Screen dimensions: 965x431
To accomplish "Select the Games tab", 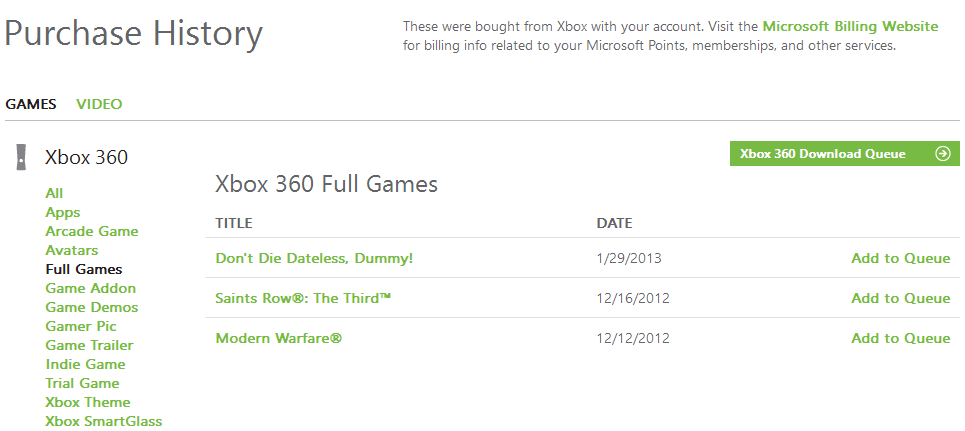I will [31, 104].
